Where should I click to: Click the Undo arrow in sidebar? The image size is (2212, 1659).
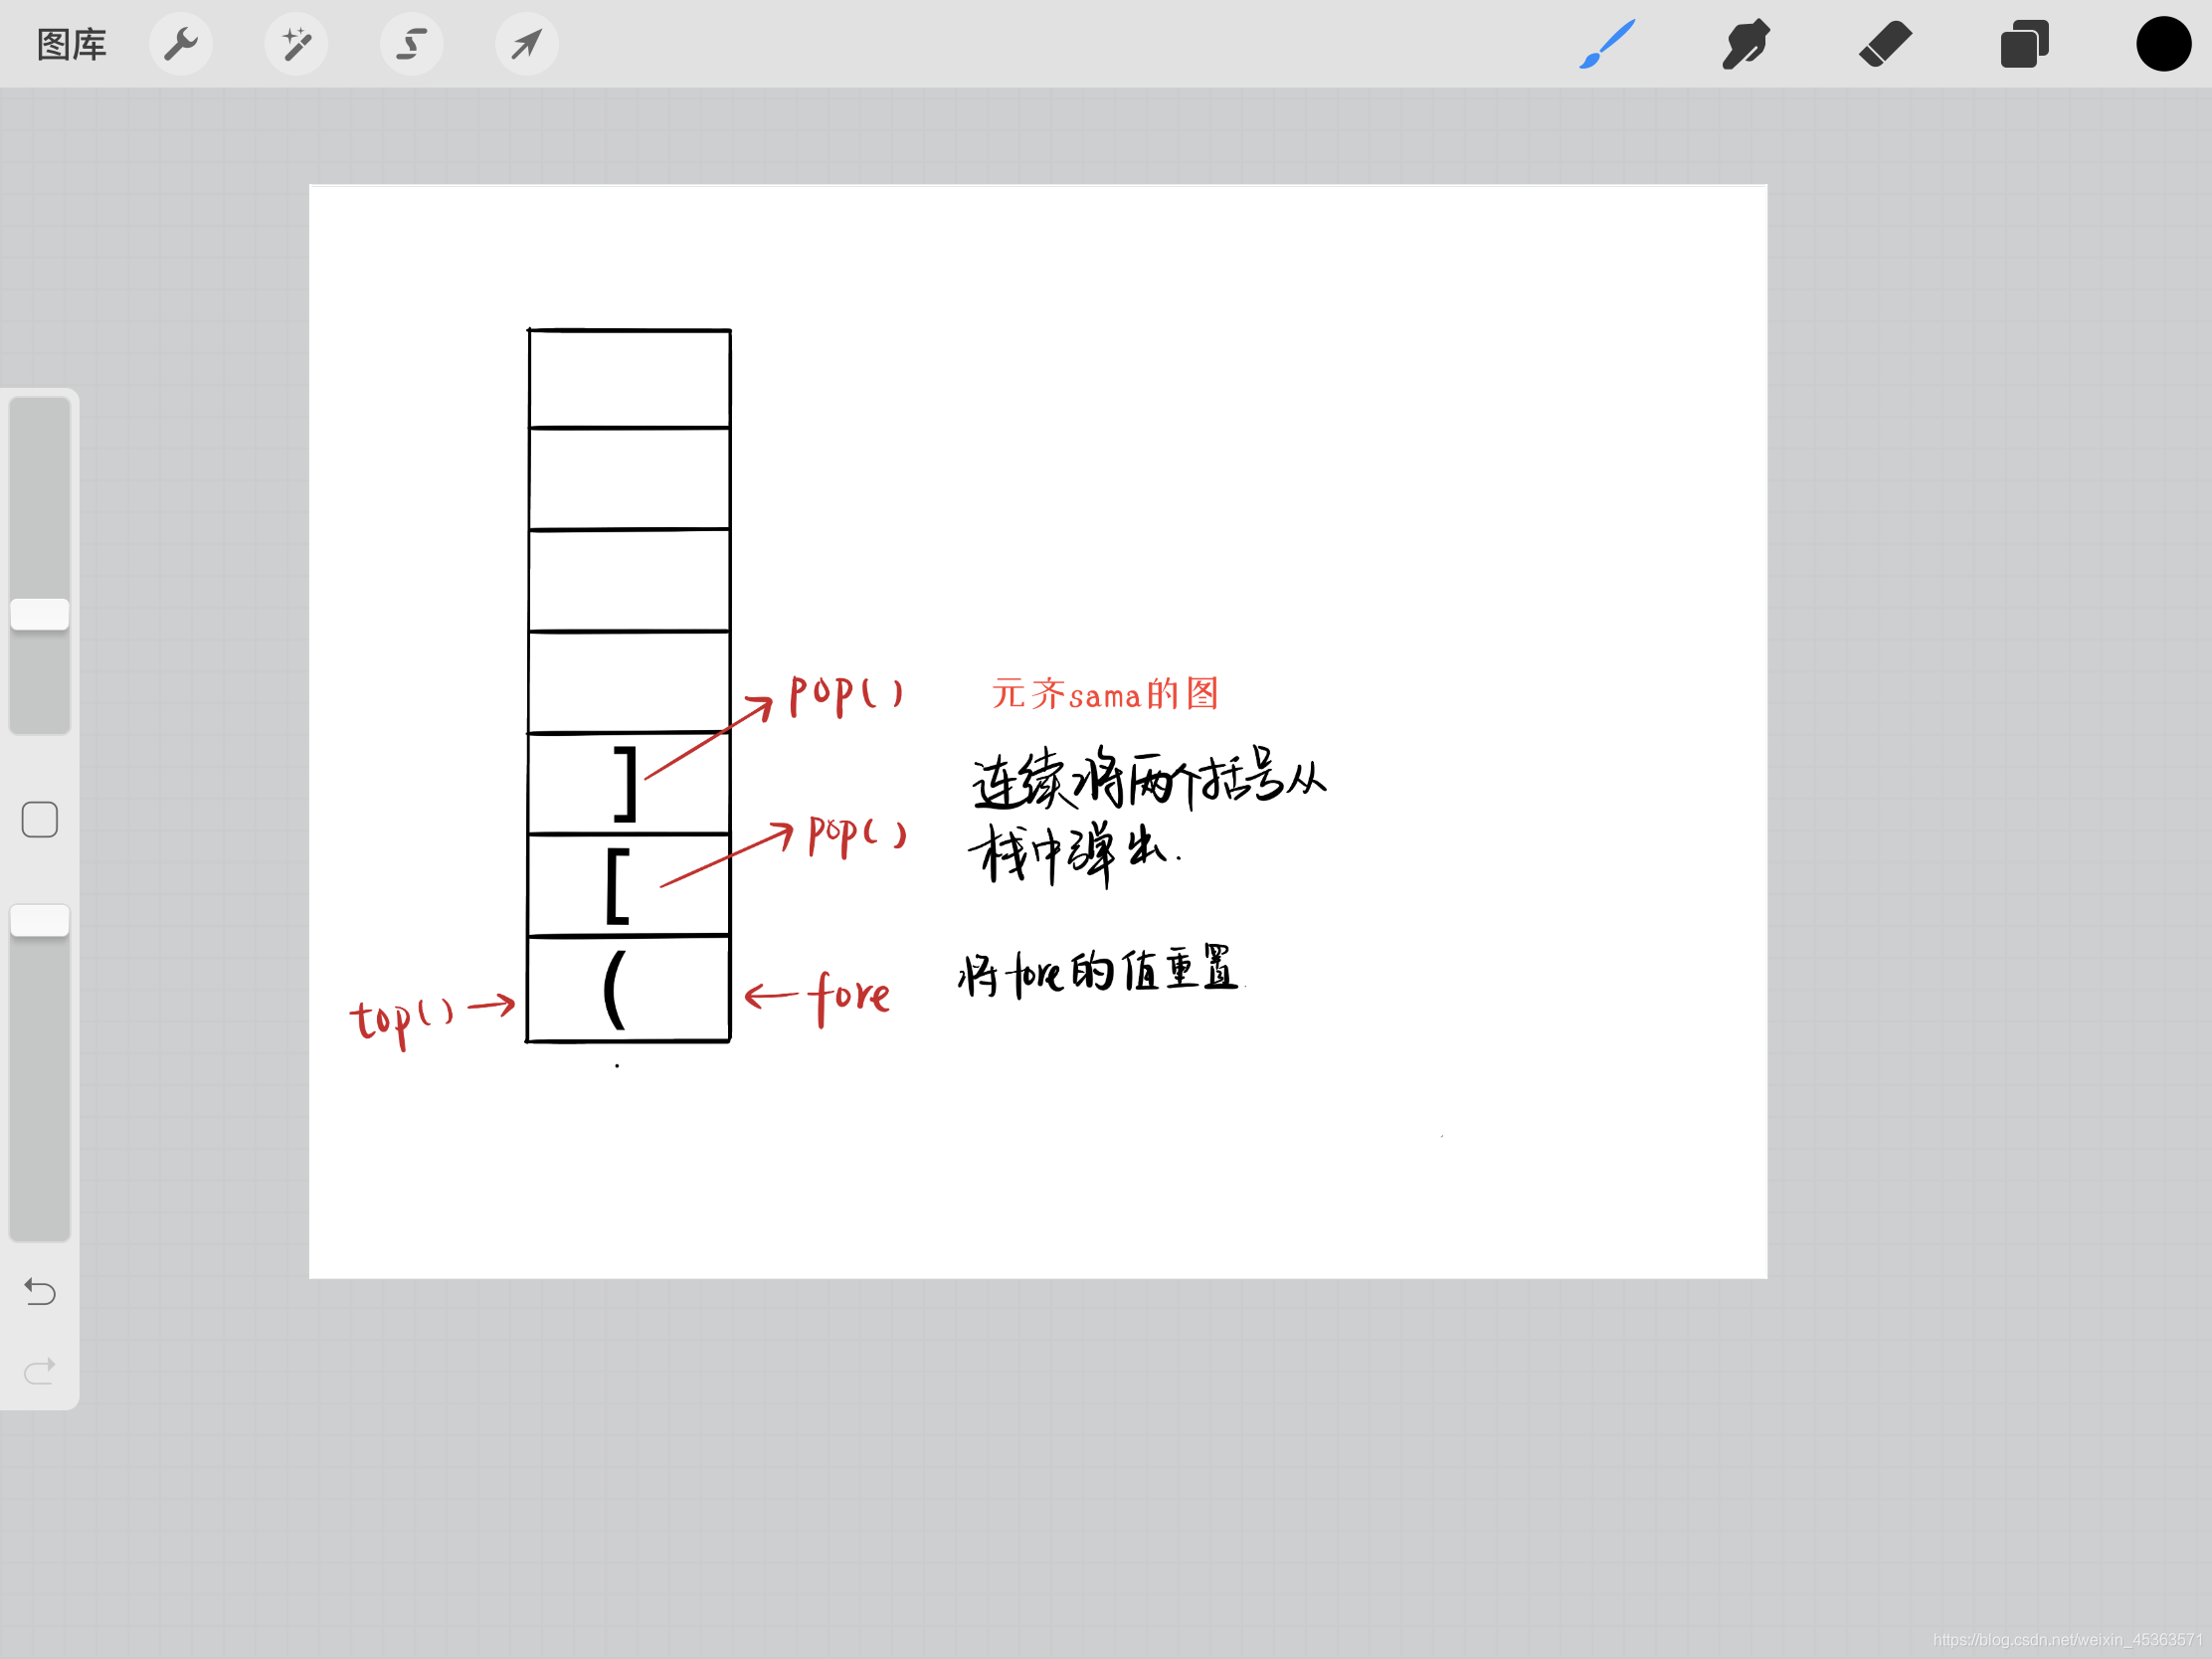point(40,1291)
